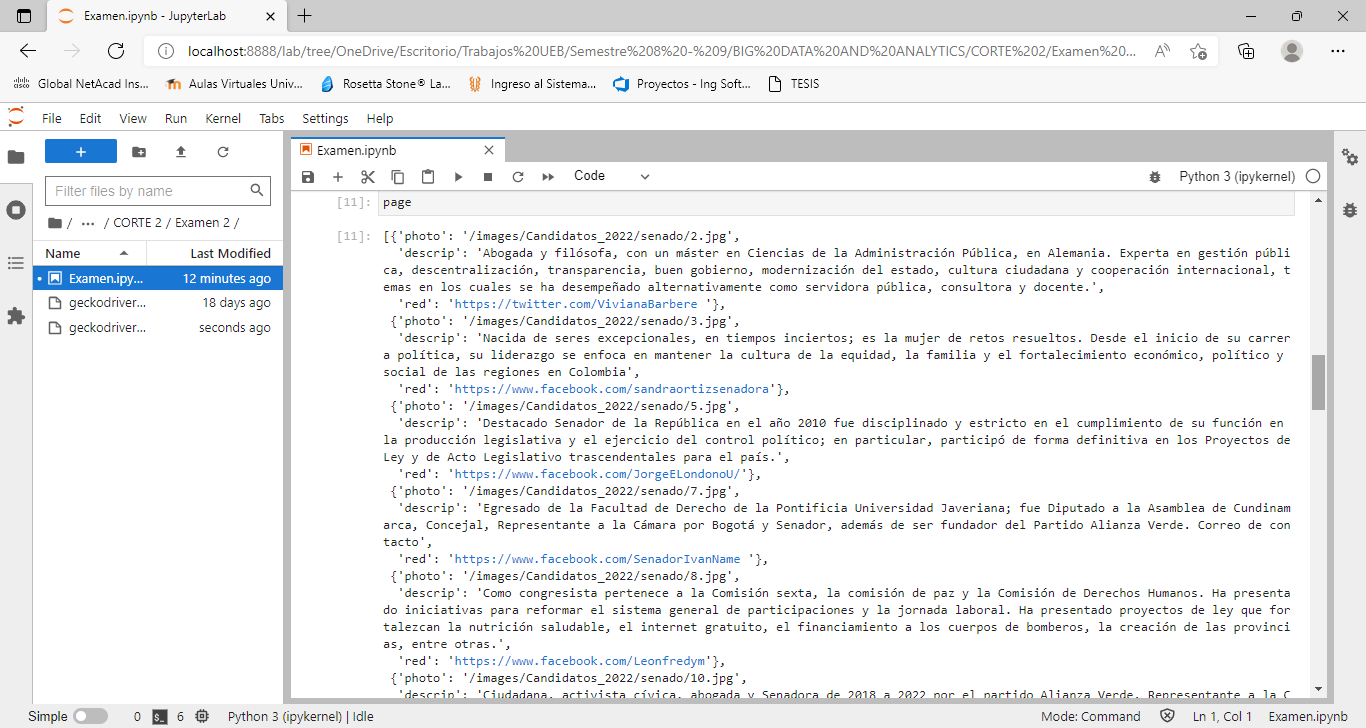Screen dimensions: 1366x728
Task: Click the blue new launcher button
Action: pos(80,149)
